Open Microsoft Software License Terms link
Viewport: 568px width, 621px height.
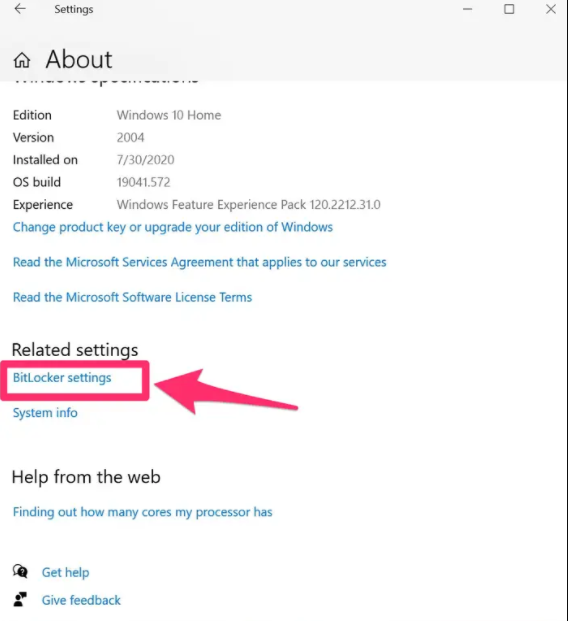132,297
